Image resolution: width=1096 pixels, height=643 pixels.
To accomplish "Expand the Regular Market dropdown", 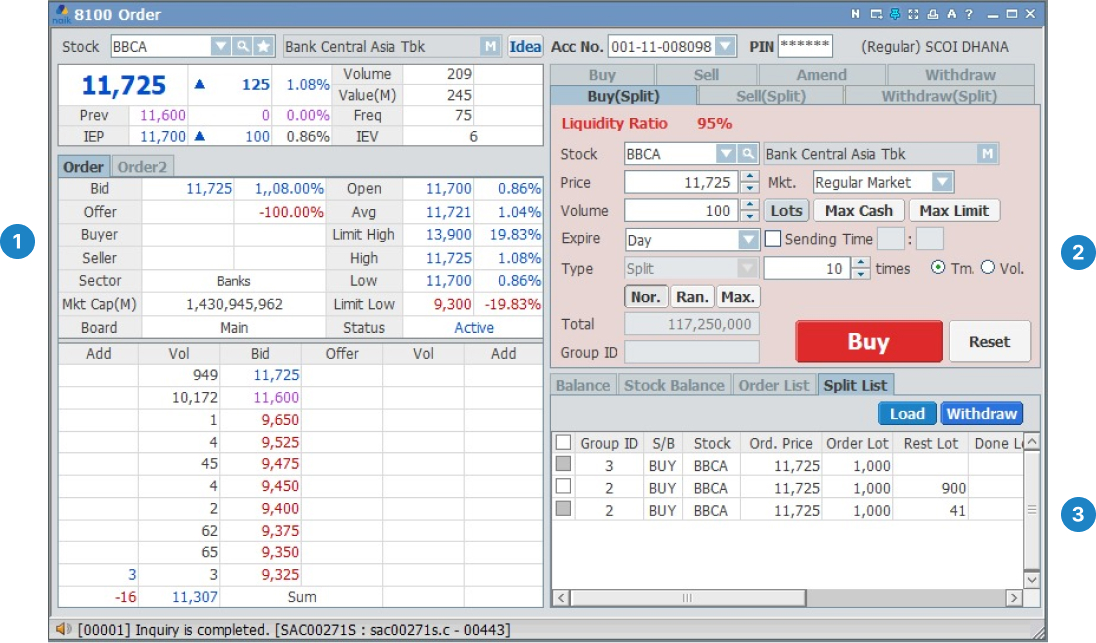I will pyautogui.click(x=942, y=182).
